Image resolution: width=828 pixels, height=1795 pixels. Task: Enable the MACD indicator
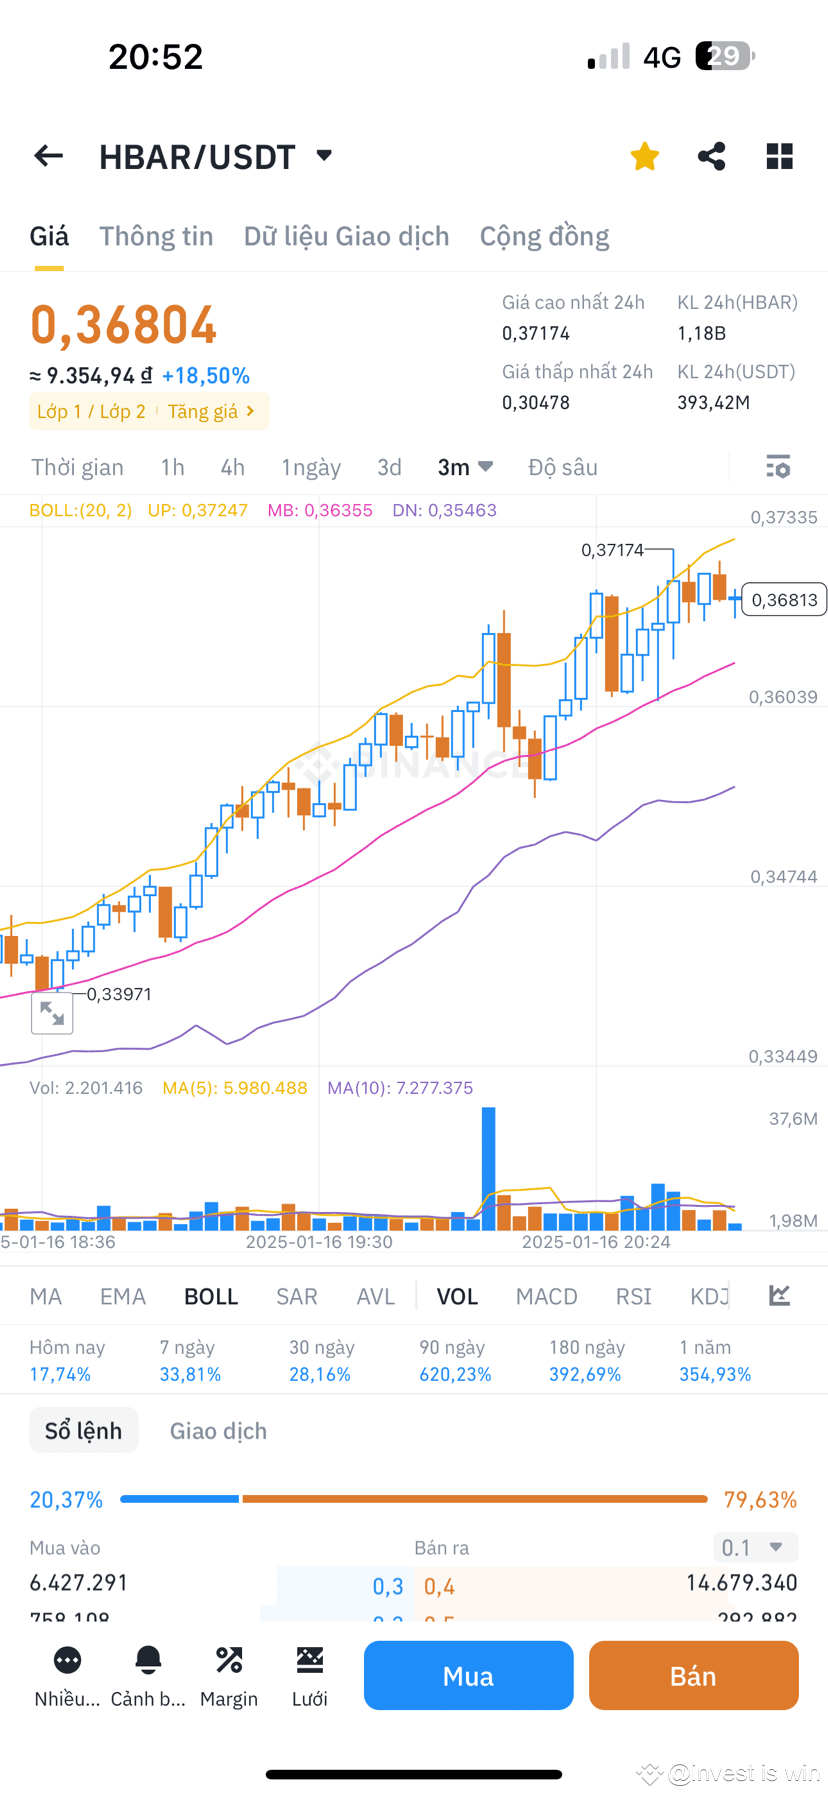546,1295
